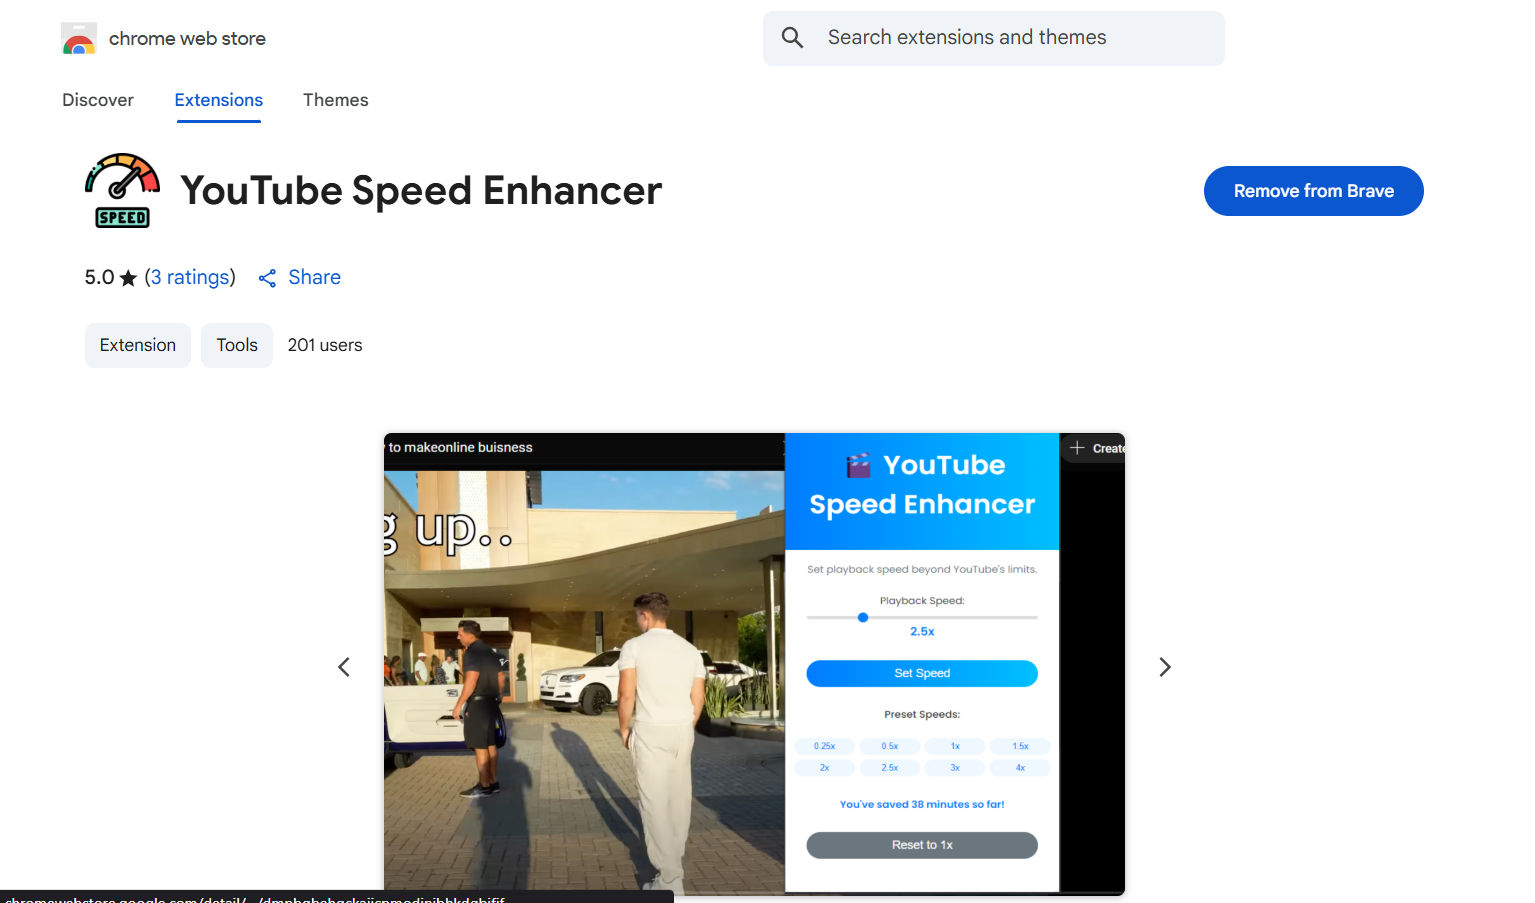Click the Tools category chip
Image resolution: width=1535 pixels, height=903 pixels.
tap(237, 345)
